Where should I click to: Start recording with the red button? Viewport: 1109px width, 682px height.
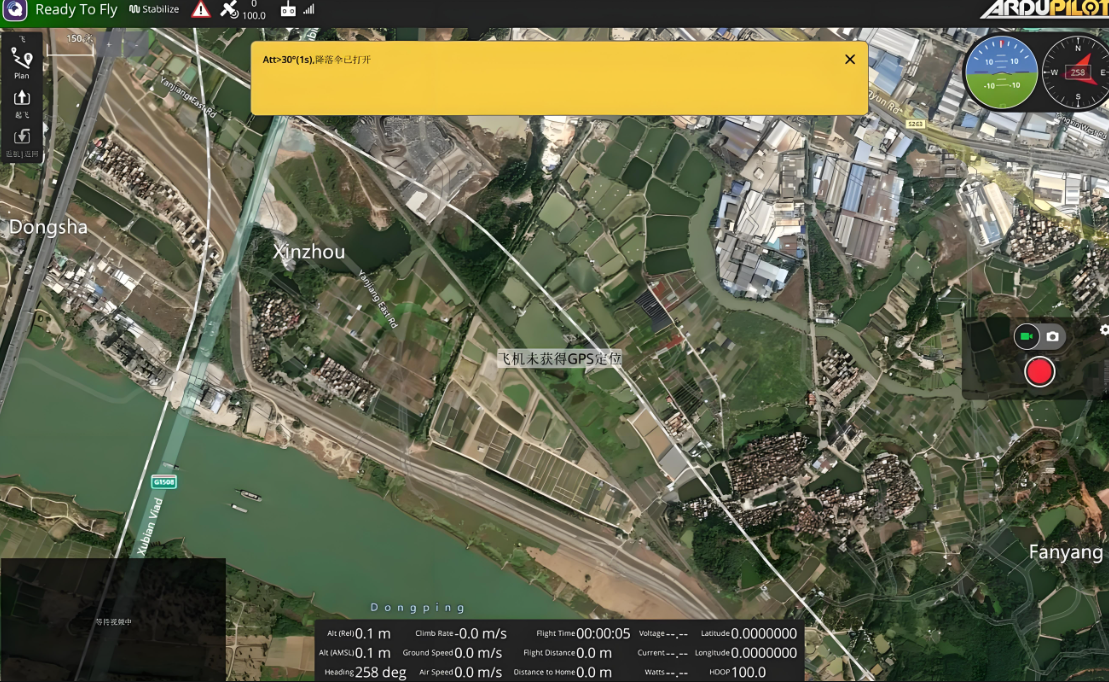pos(1039,372)
